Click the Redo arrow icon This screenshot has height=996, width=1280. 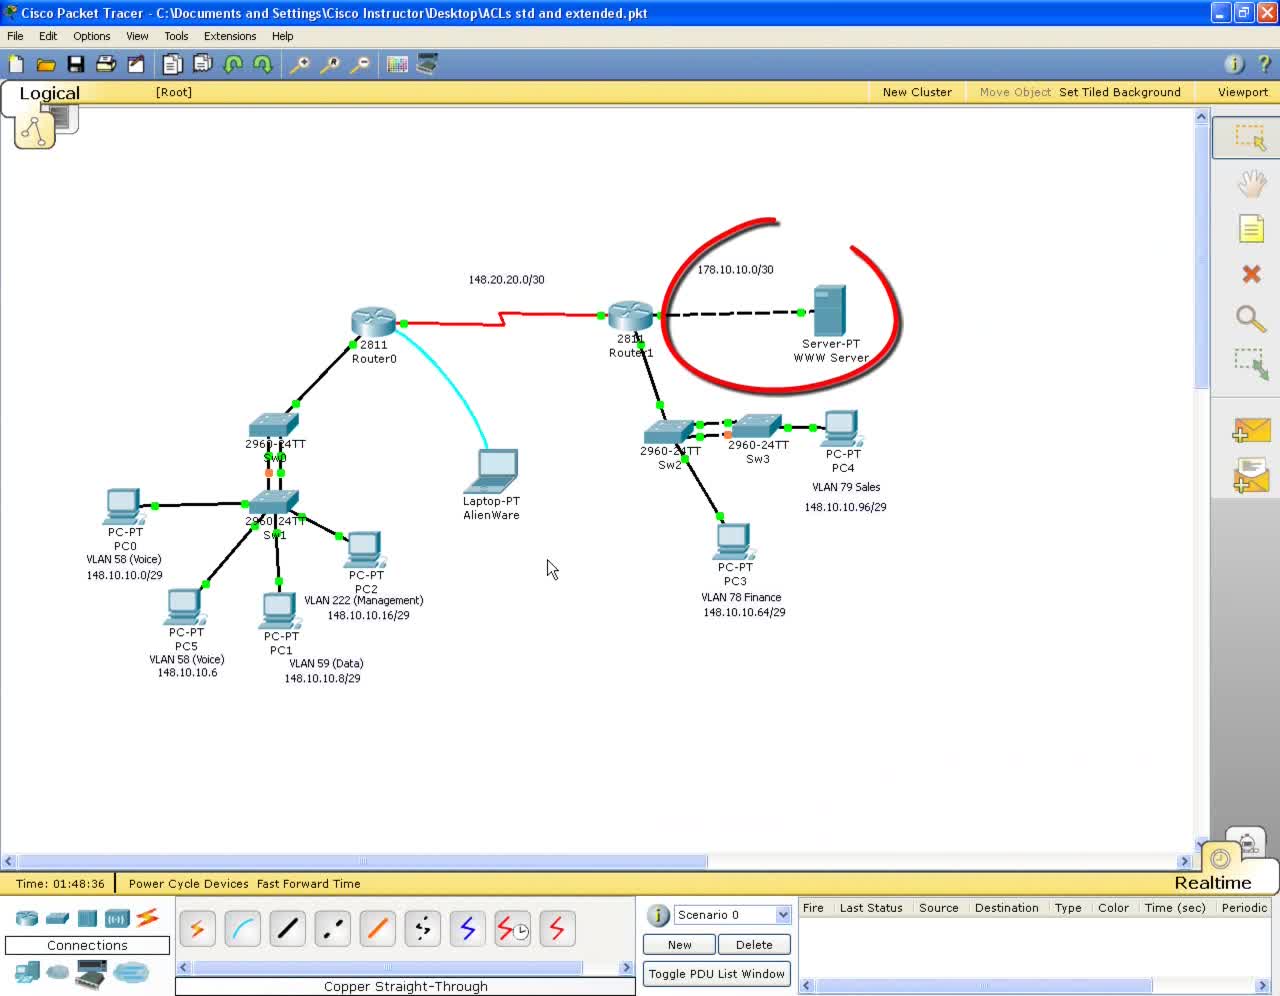263,64
